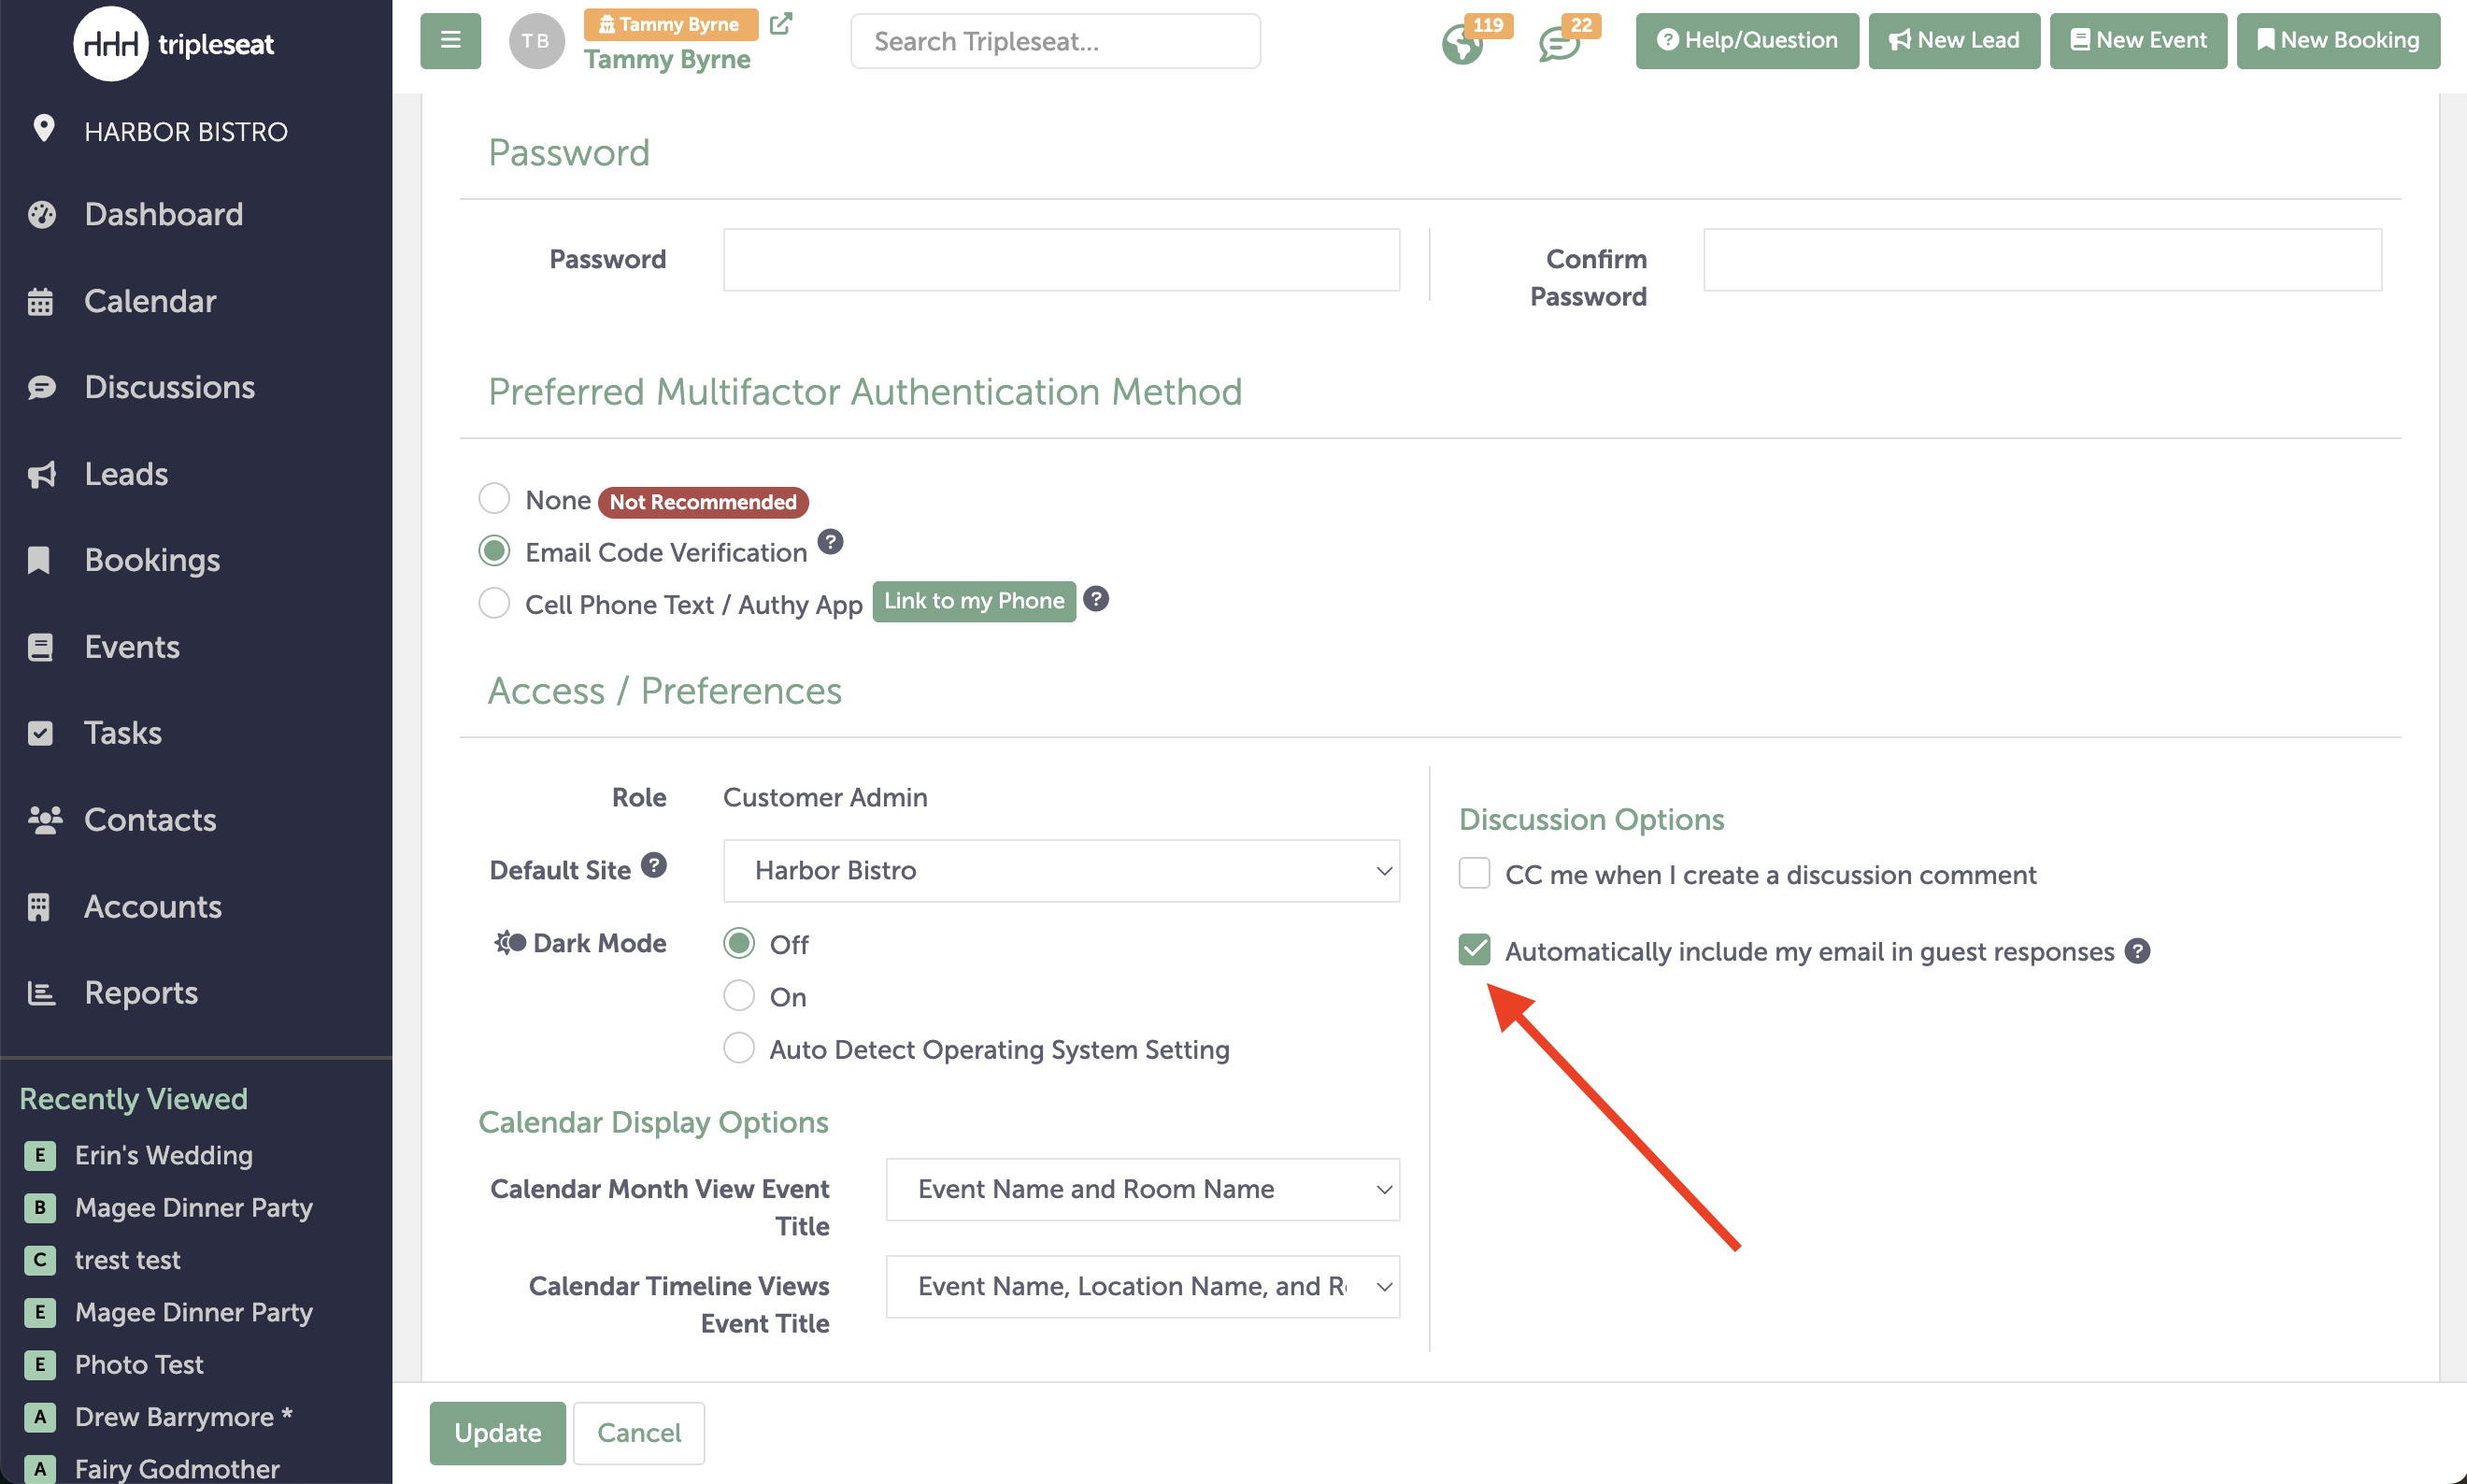This screenshot has height=1484, width=2467.
Task: Click the Bookings bookmark icon
Action: point(39,560)
